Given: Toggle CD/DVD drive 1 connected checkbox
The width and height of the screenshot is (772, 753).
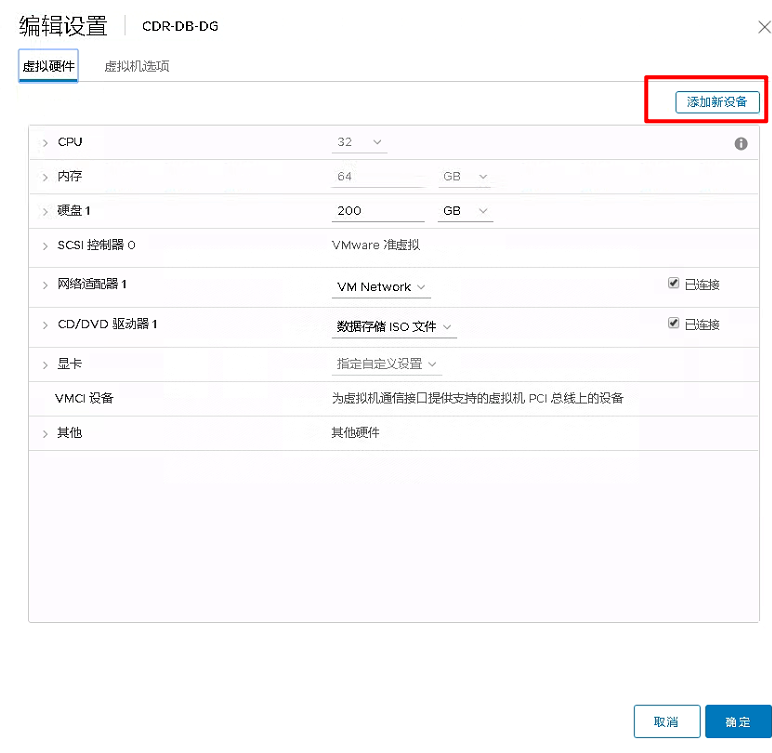Looking at the screenshot, I should pyautogui.click(x=674, y=324).
